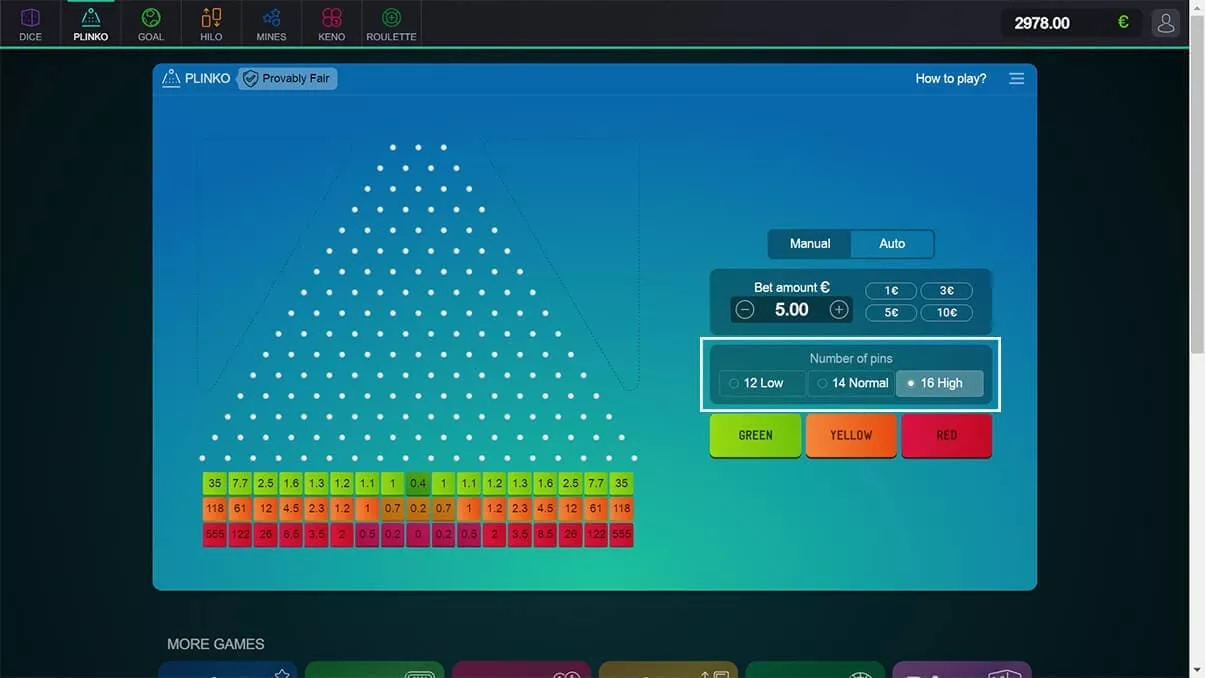Open the How to play link
Image resolution: width=1205 pixels, height=678 pixels.
(x=949, y=77)
